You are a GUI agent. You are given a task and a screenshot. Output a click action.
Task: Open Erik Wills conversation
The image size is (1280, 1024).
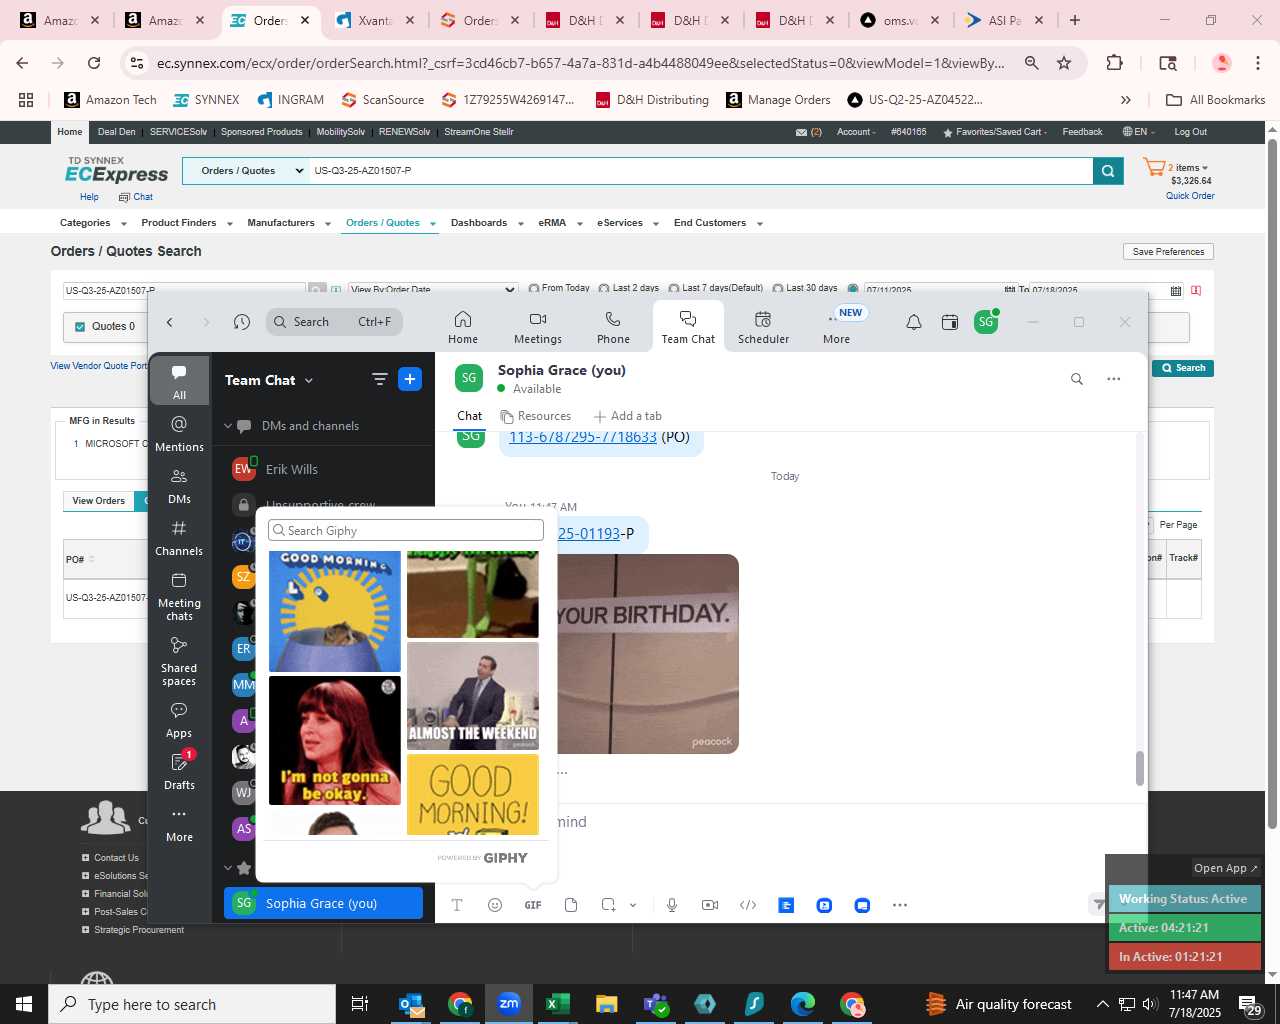coord(322,469)
